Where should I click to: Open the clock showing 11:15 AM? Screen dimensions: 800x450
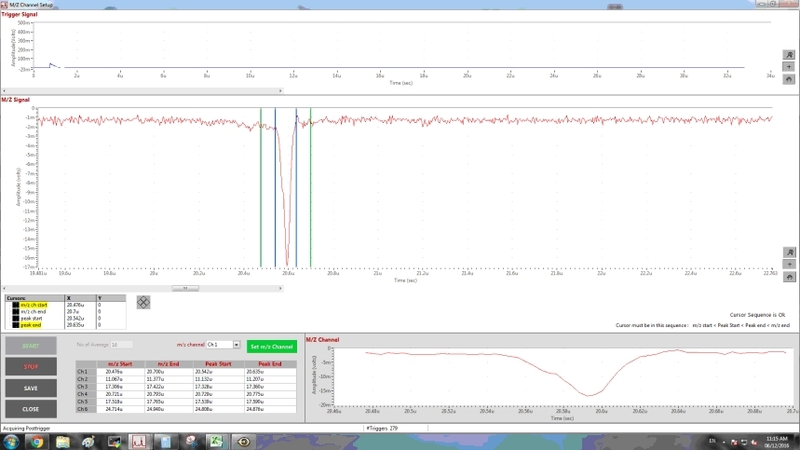(777, 442)
